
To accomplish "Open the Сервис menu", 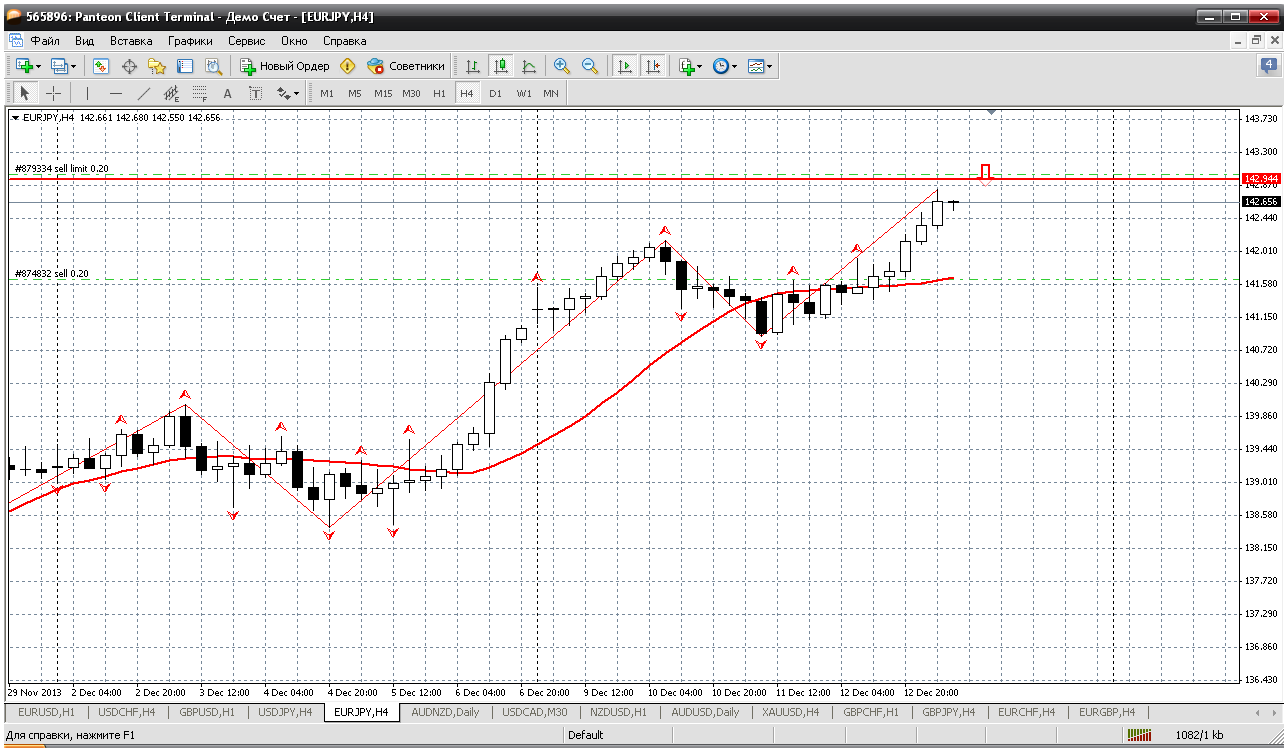I will [246, 41].
